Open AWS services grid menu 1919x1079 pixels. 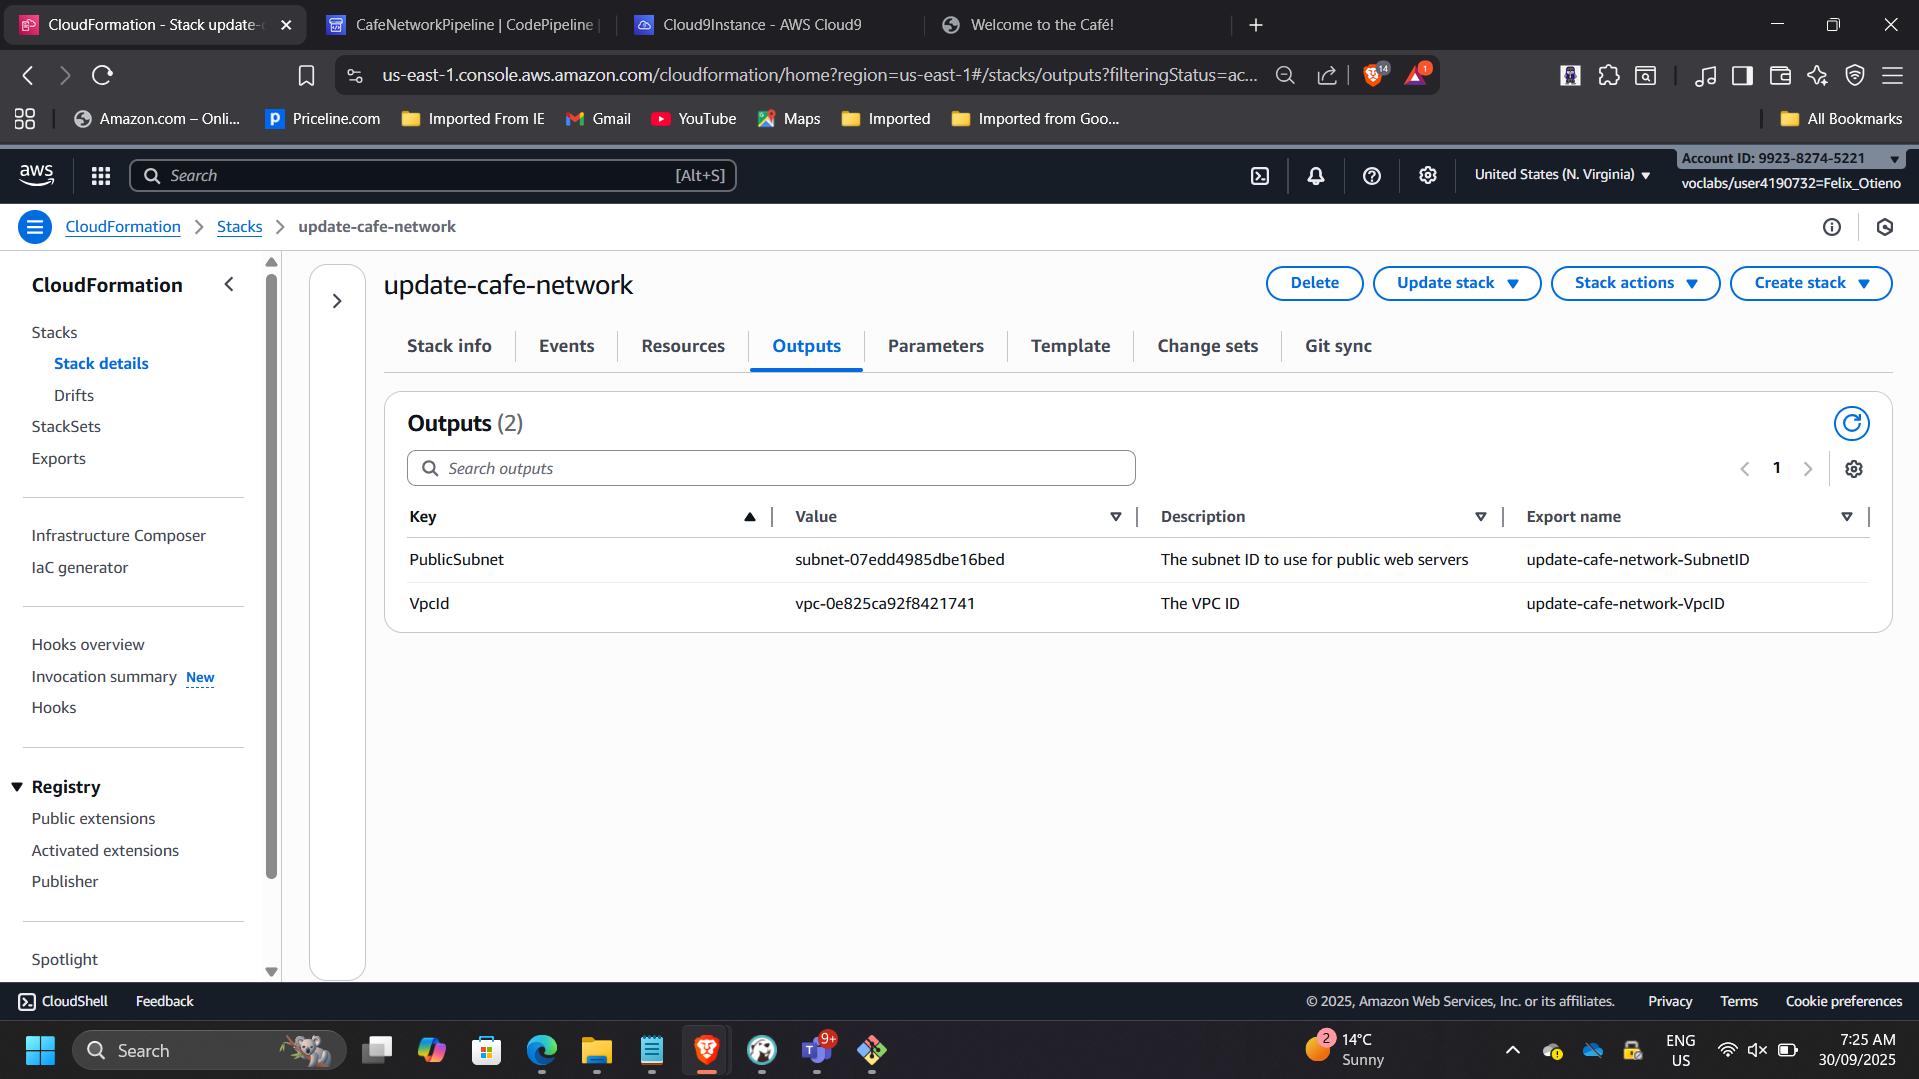[x=101, y=176]
